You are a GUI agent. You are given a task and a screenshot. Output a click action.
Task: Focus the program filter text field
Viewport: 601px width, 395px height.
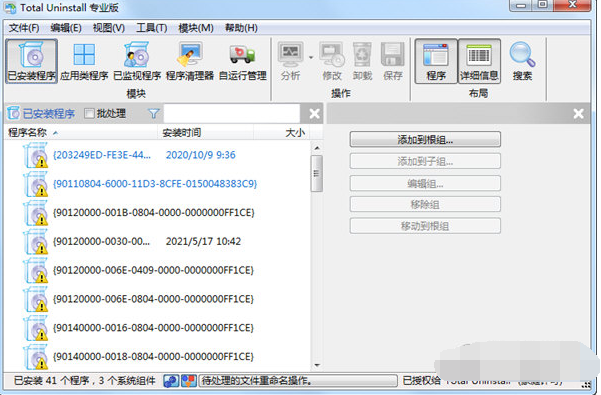click(232, 113)
